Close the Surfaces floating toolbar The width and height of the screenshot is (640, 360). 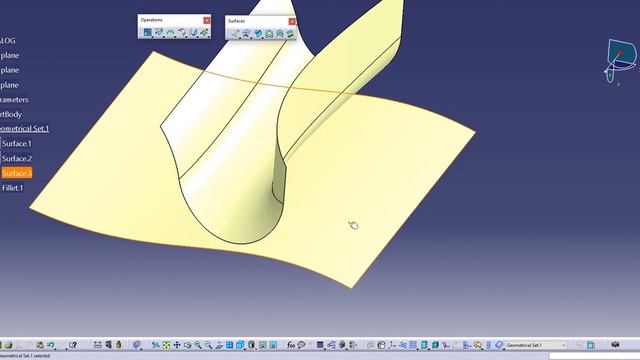tap(292, 21)
